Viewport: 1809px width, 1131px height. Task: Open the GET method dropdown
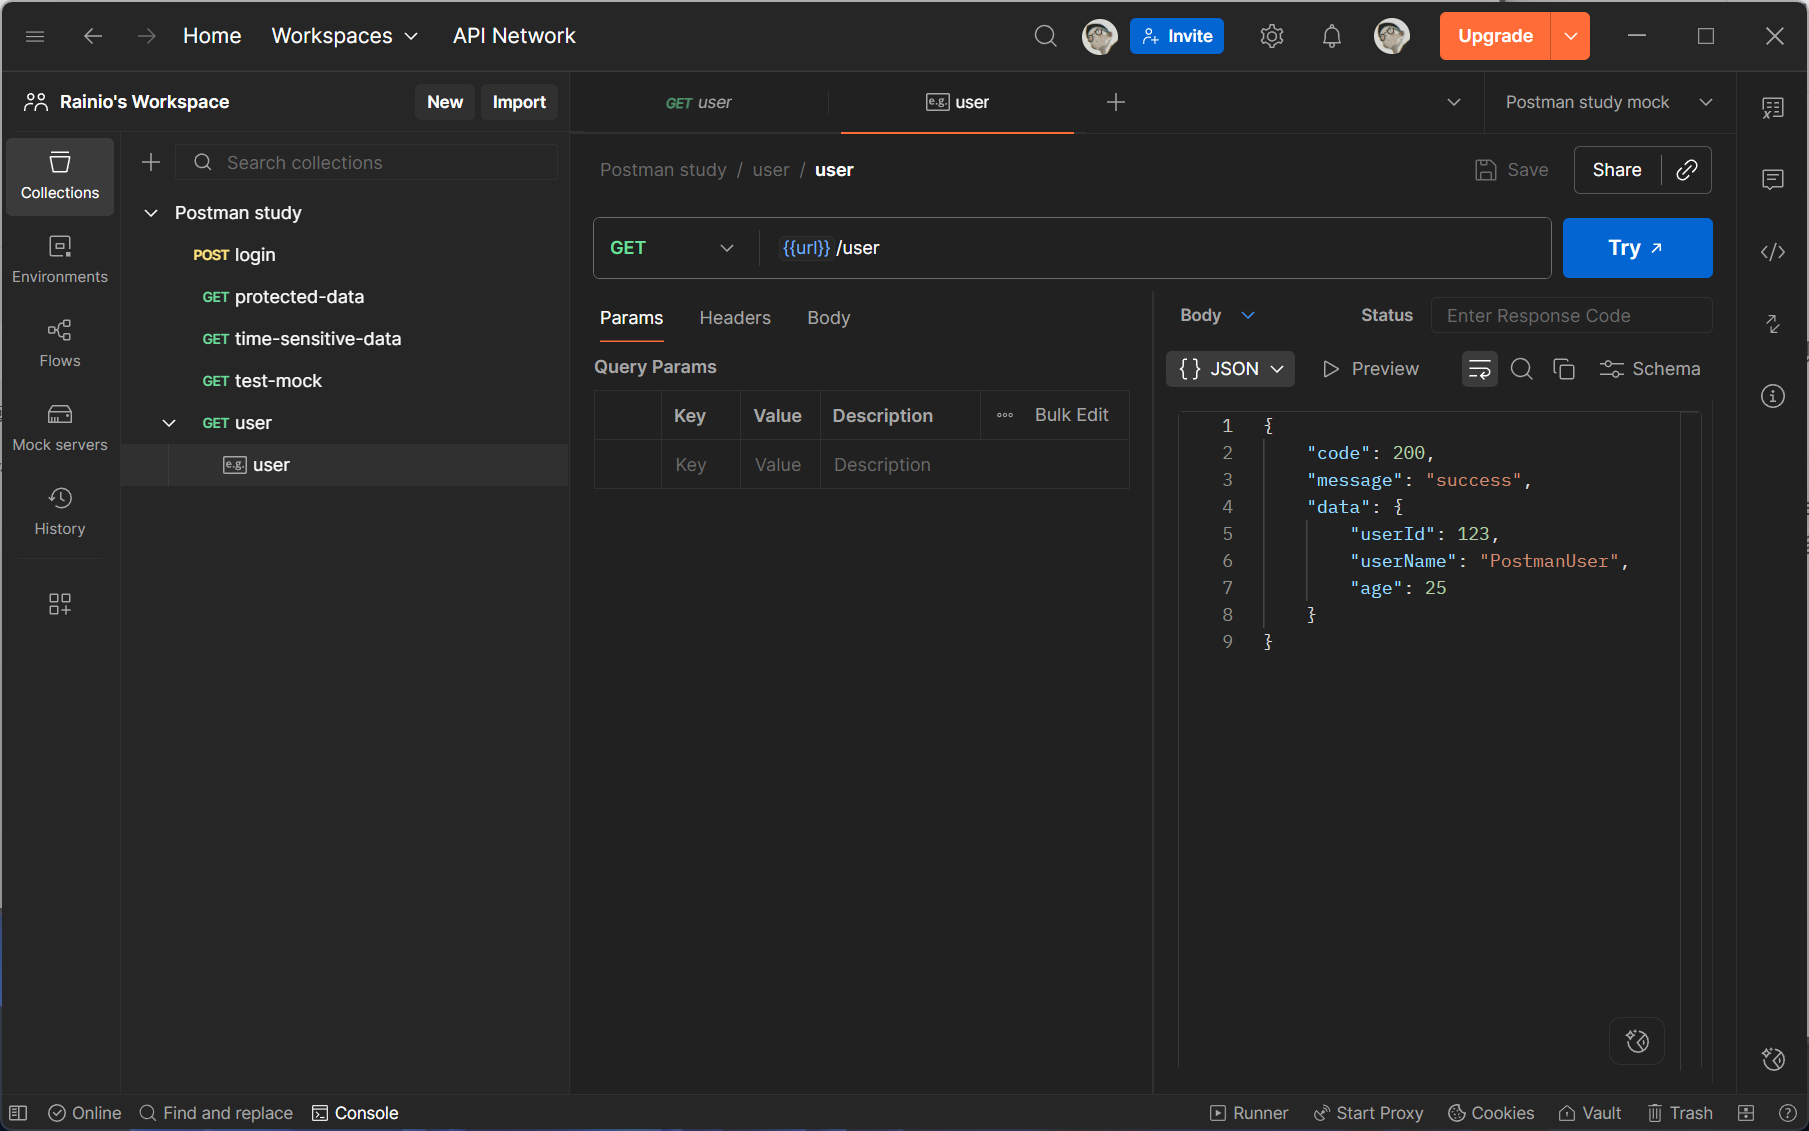(672, 248)
